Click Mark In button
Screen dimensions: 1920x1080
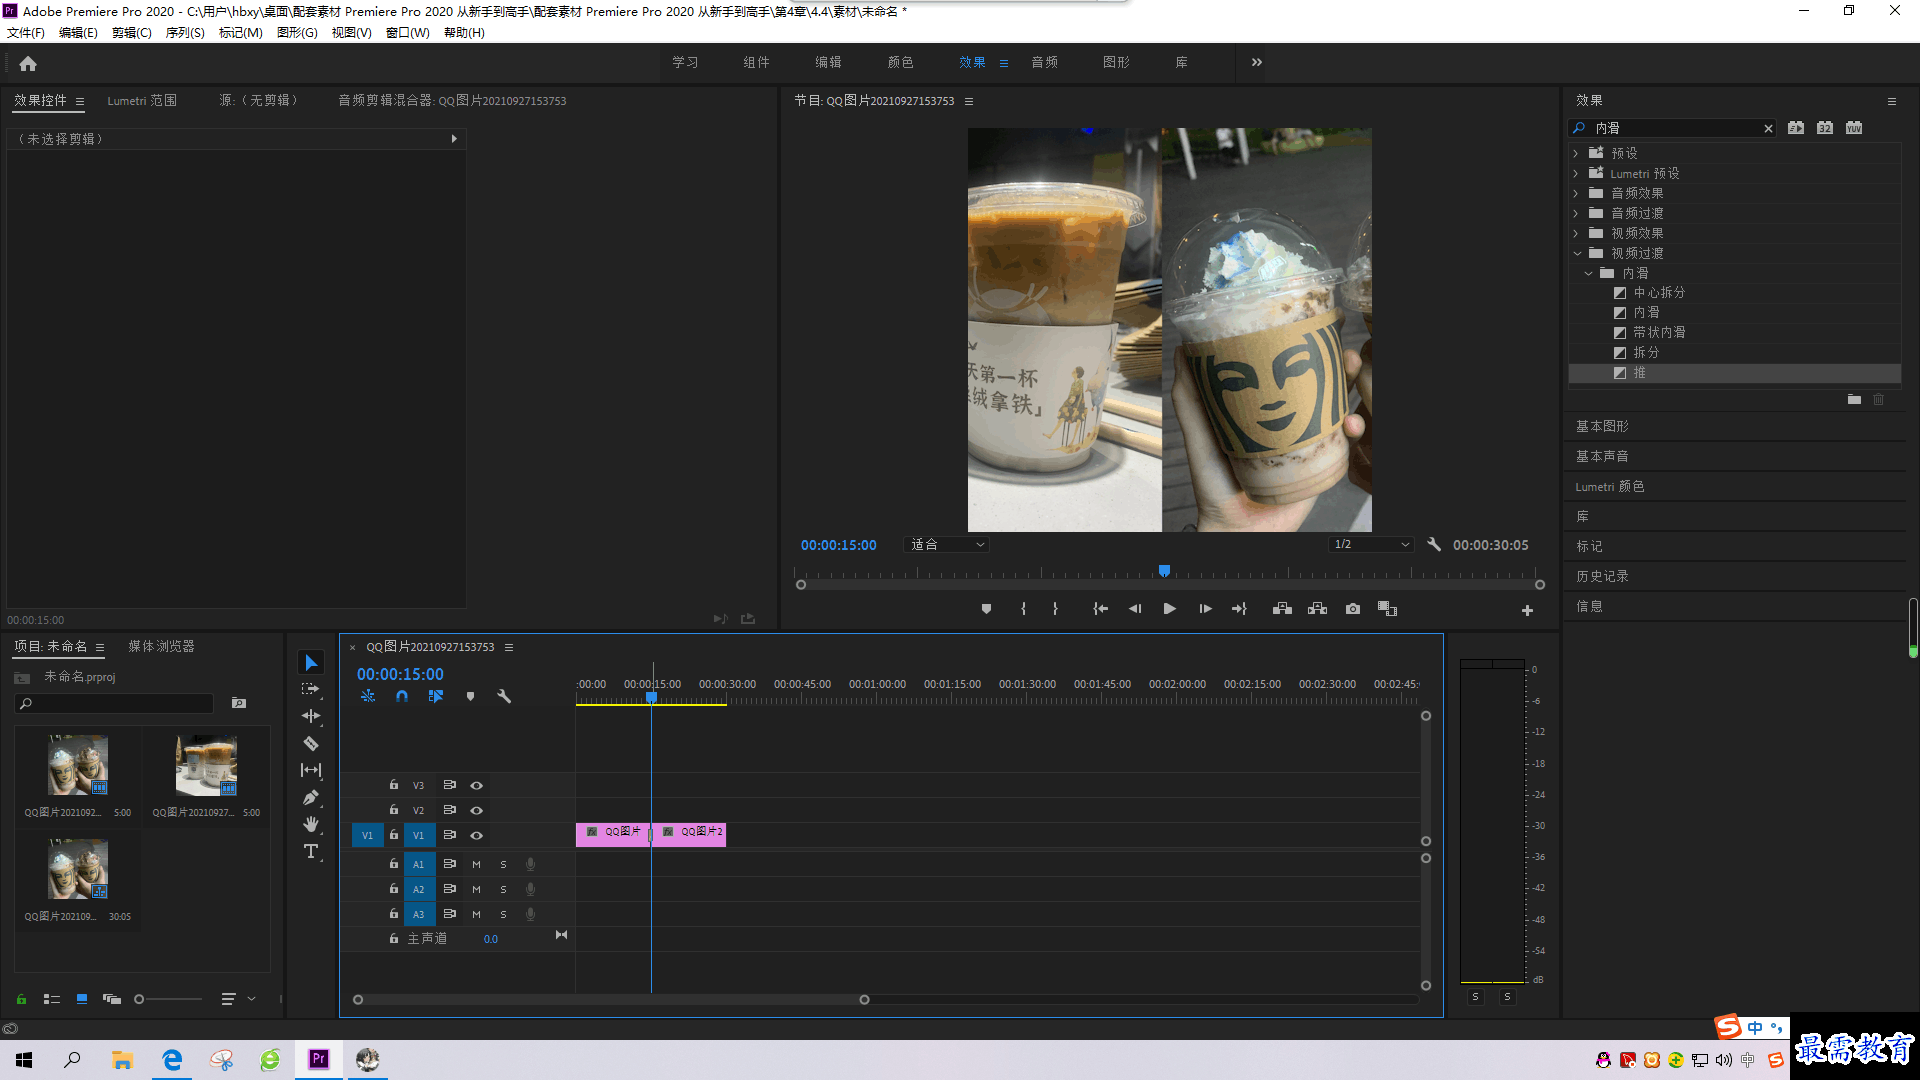1023,609
